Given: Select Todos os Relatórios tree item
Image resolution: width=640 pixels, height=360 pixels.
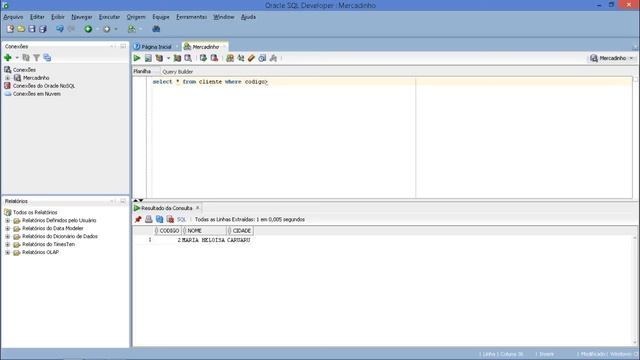Looking at the screenshot, I should pyautogui.click(x=35, y=212).
